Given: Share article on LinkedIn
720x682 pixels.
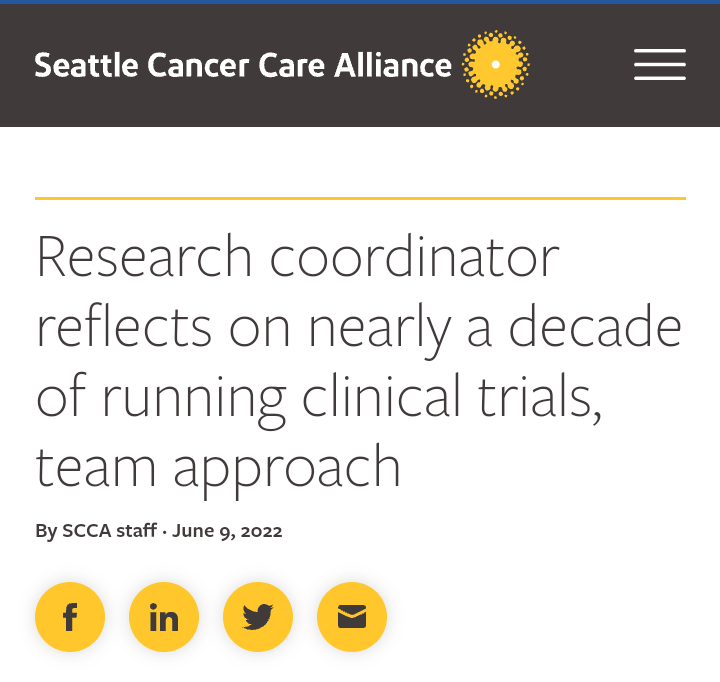Looking at the screenshot, I should (x=164, y=617).
